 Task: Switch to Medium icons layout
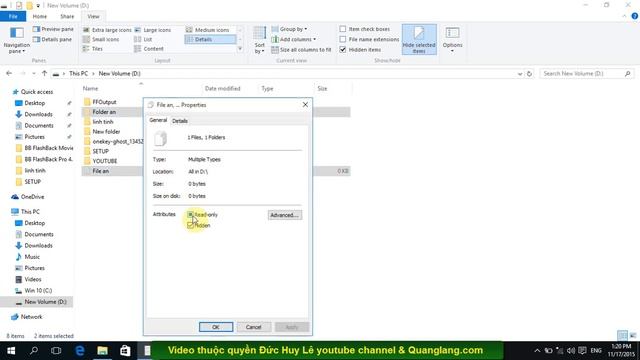pos(207,30)
